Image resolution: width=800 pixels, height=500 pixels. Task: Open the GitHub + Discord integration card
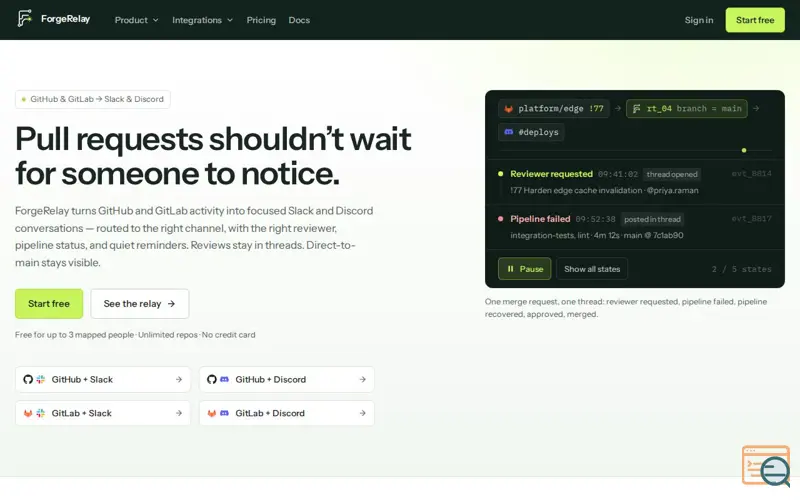coord(287,380)
